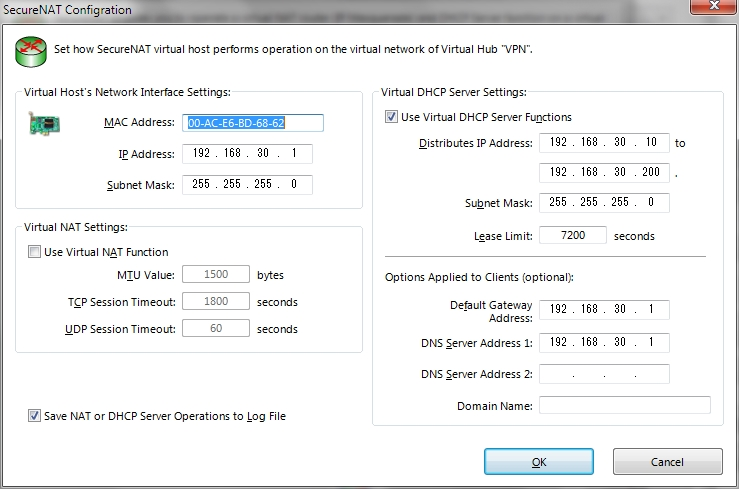Image resolution: width=739 pixels, height=489 pixels.
Task: Click the Cancel button
Action: click(x=667, y=462)
